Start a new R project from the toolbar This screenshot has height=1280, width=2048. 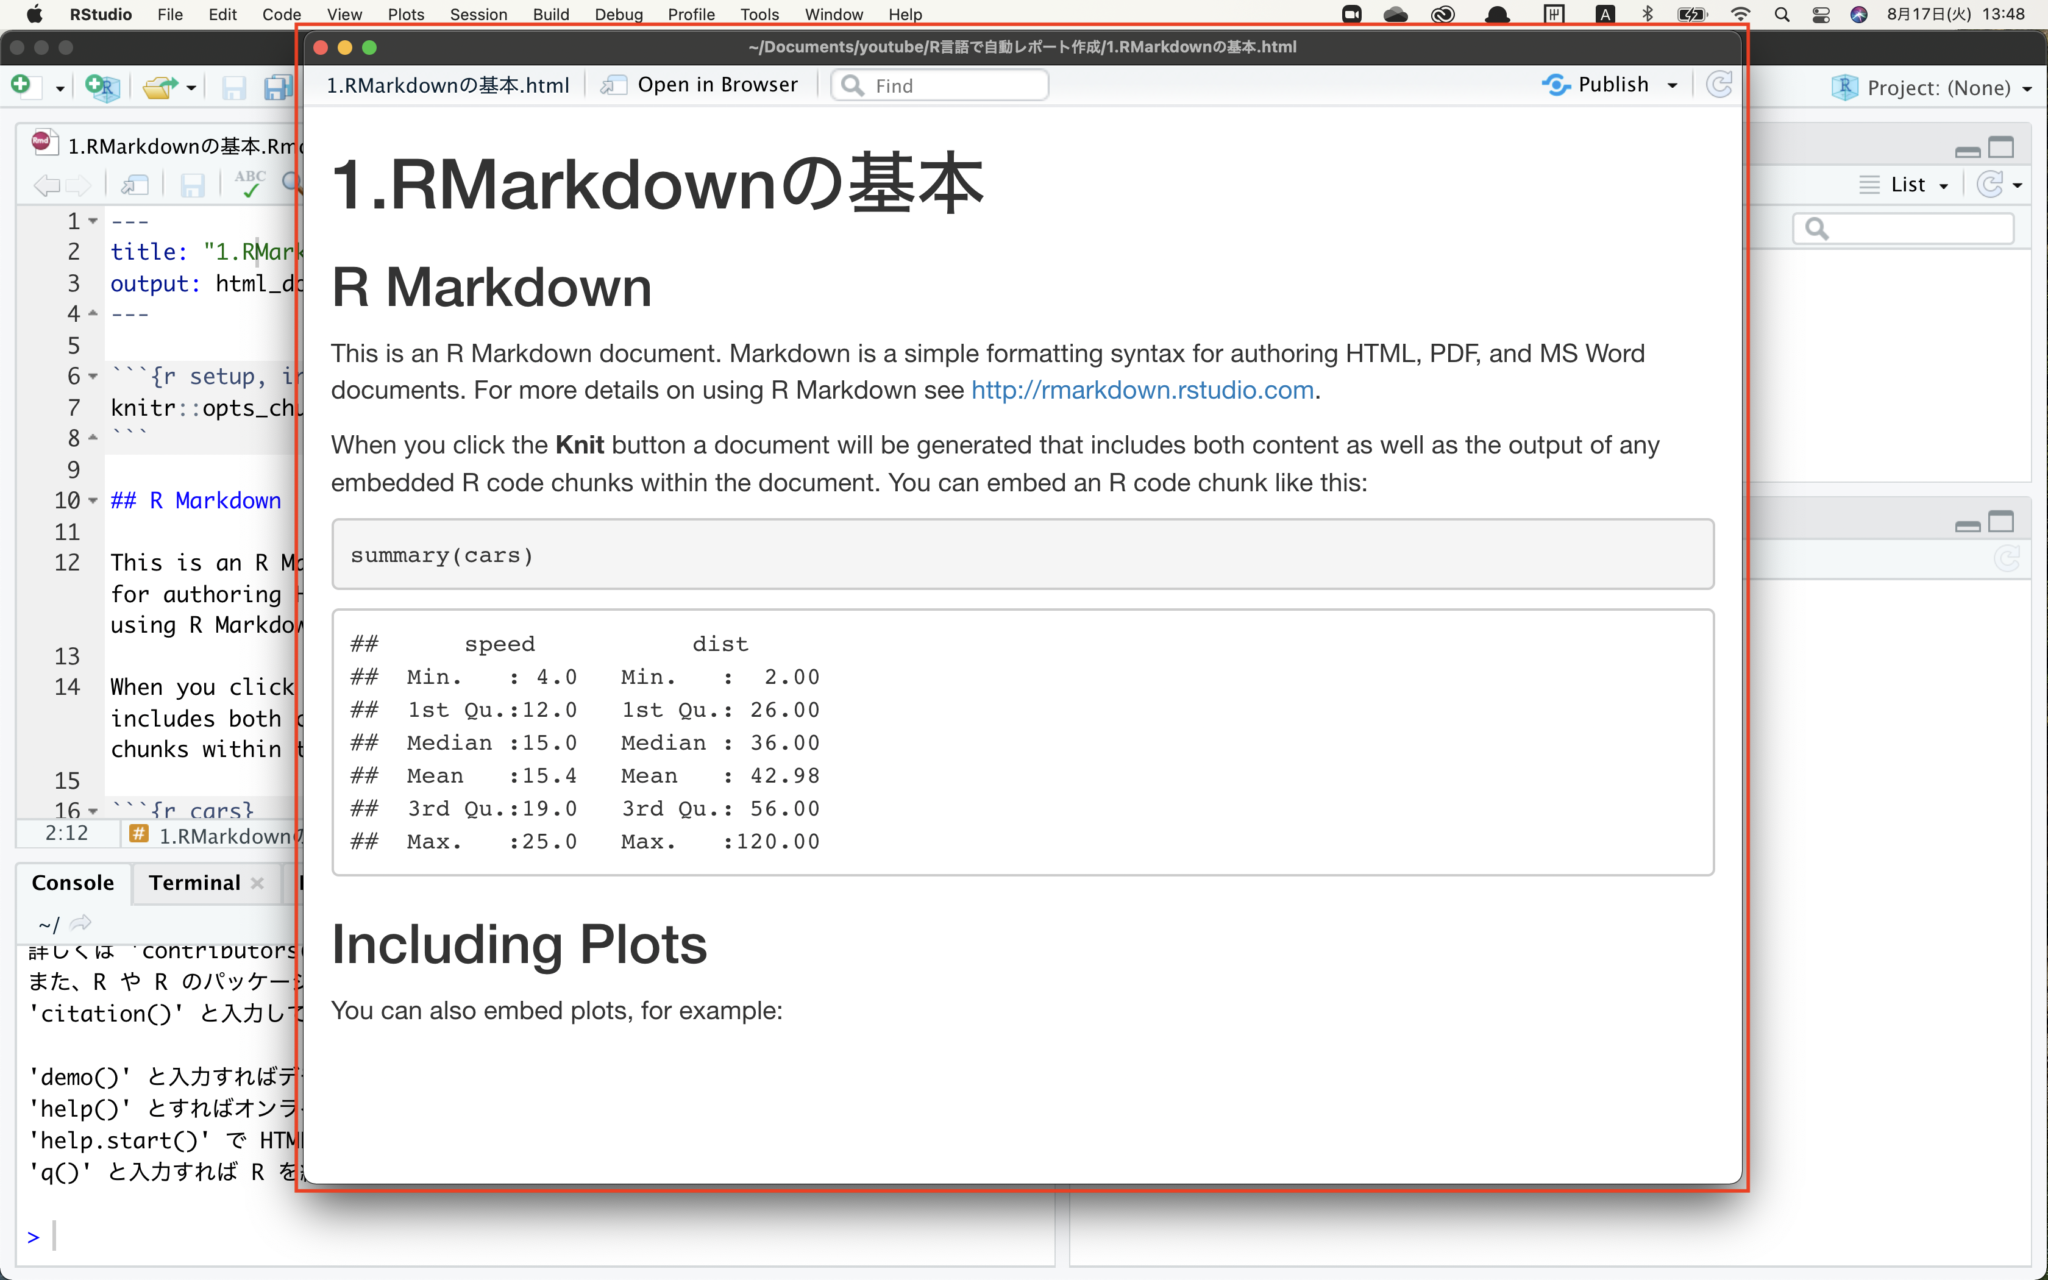pos(101,87)
